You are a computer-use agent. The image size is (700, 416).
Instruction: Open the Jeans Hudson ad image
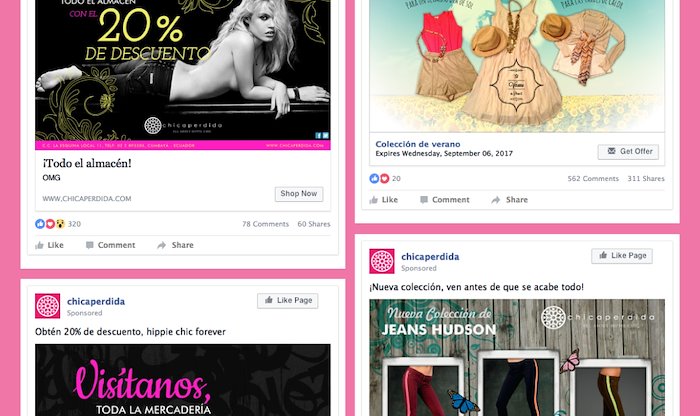517,358
